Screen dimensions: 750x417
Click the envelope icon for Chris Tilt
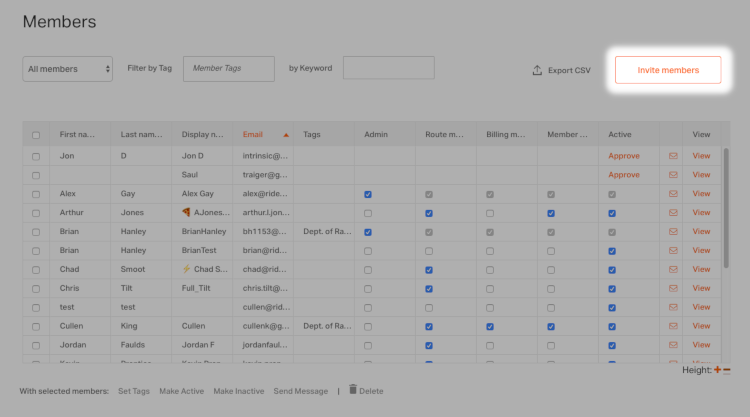pos(673,288)
